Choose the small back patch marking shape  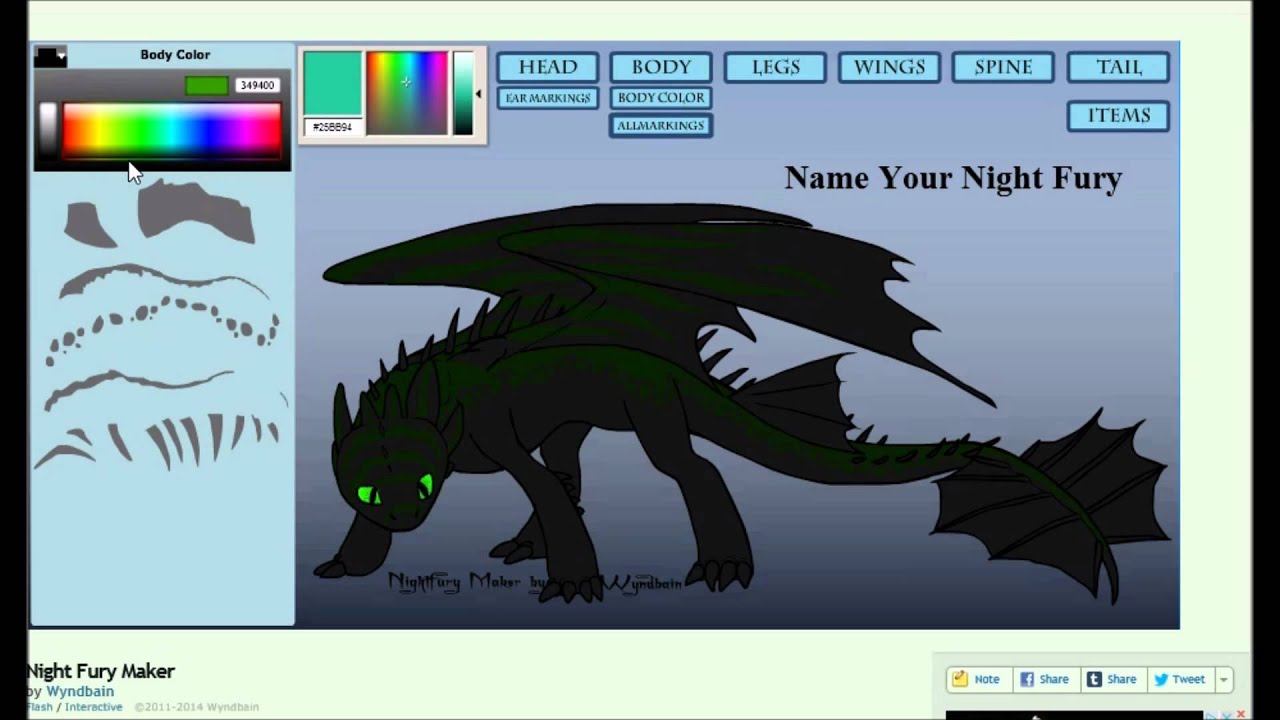click(x=90, y=224)
